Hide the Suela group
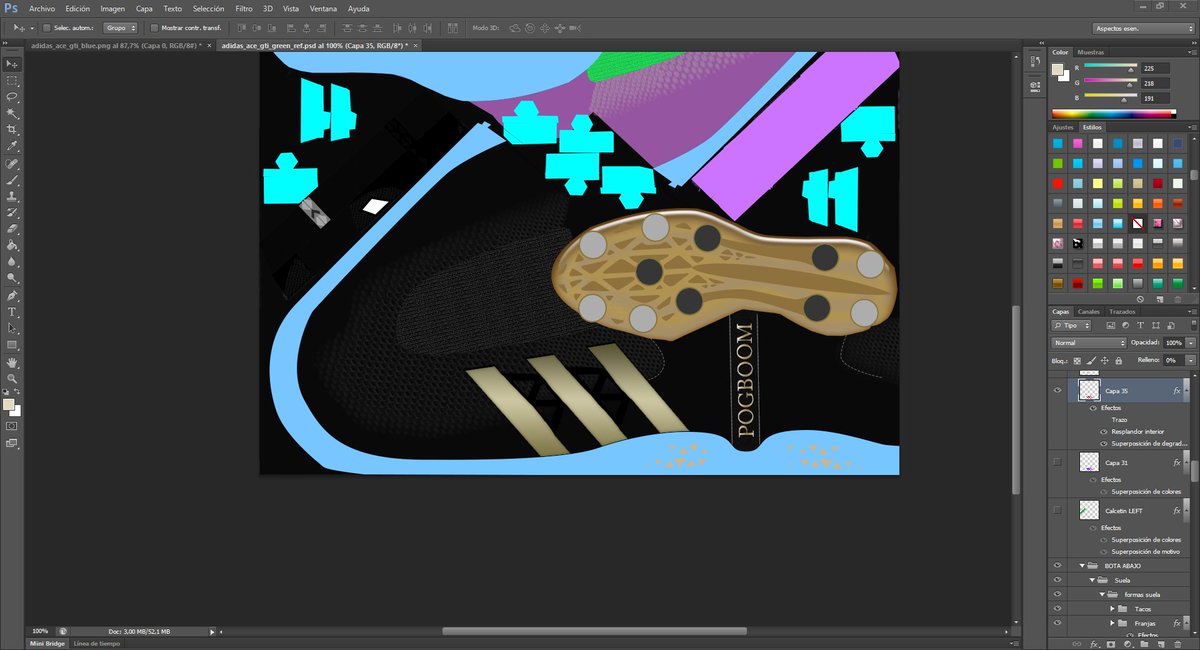1200x650 pixels. click(1057, 580)
